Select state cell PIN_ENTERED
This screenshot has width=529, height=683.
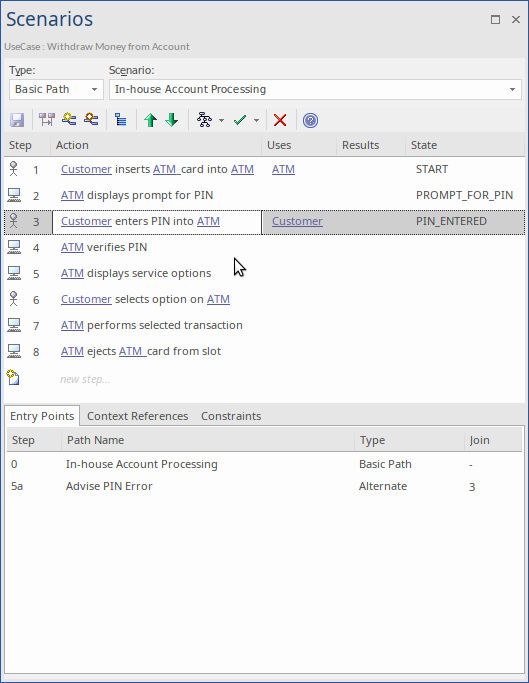coord(451,221)
